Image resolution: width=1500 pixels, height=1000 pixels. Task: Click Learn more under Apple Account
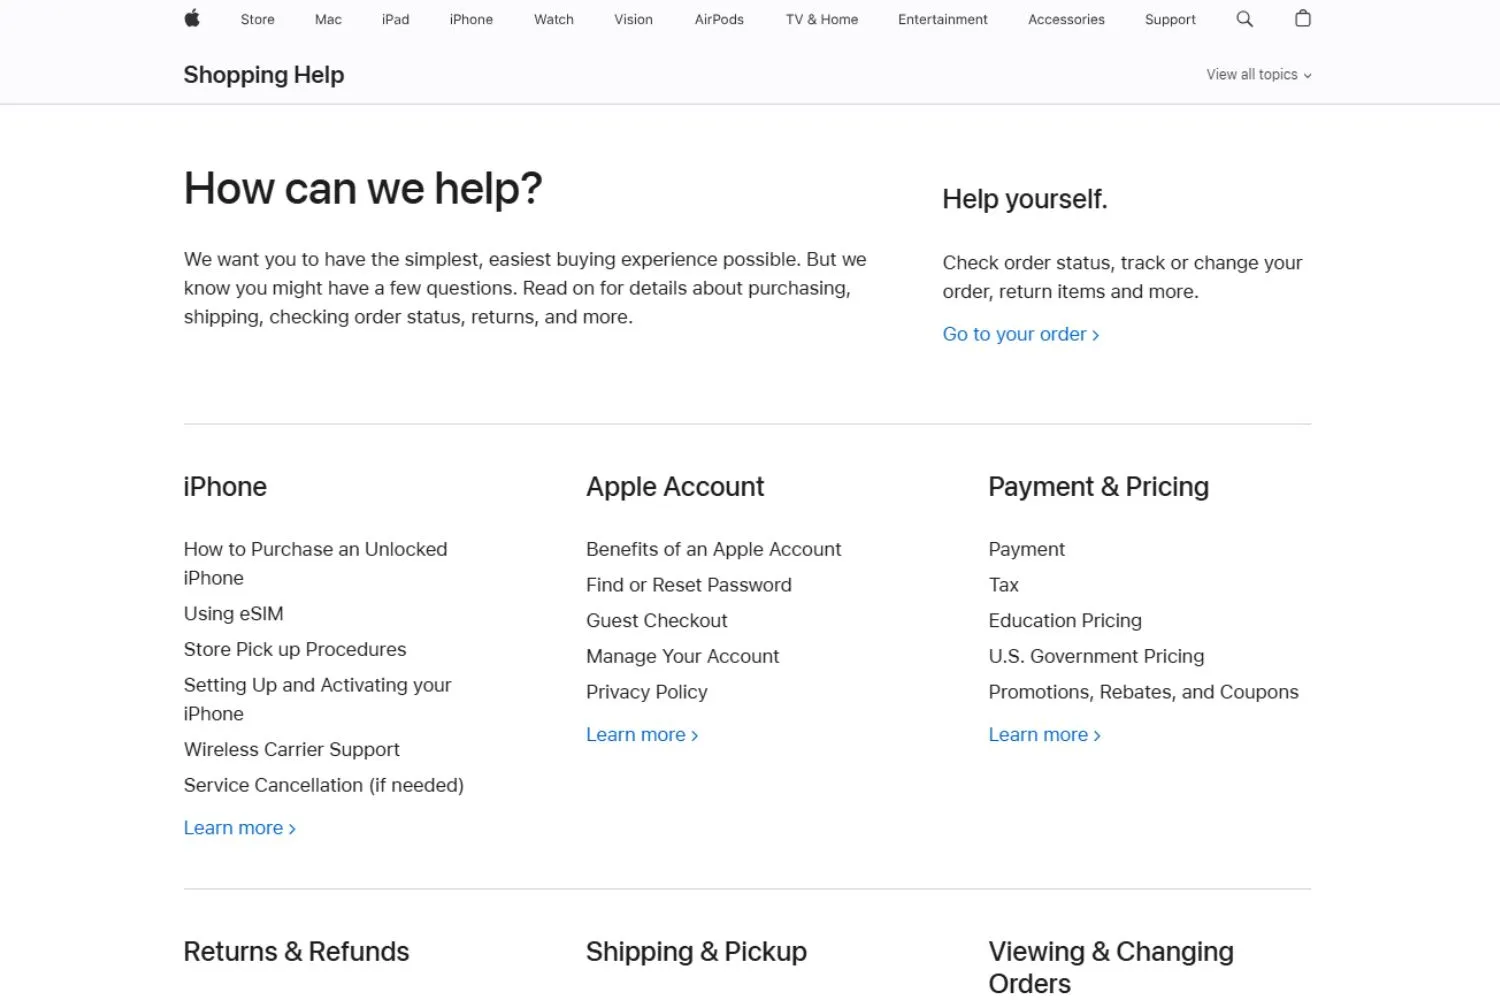642,735
